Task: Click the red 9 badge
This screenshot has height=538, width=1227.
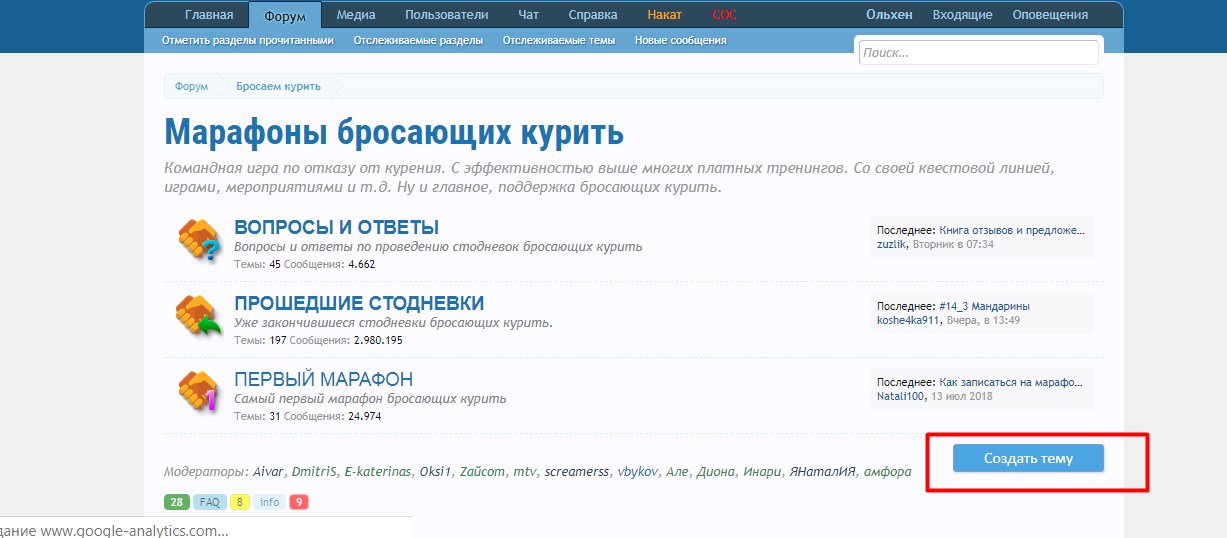Action: (299, 502)
